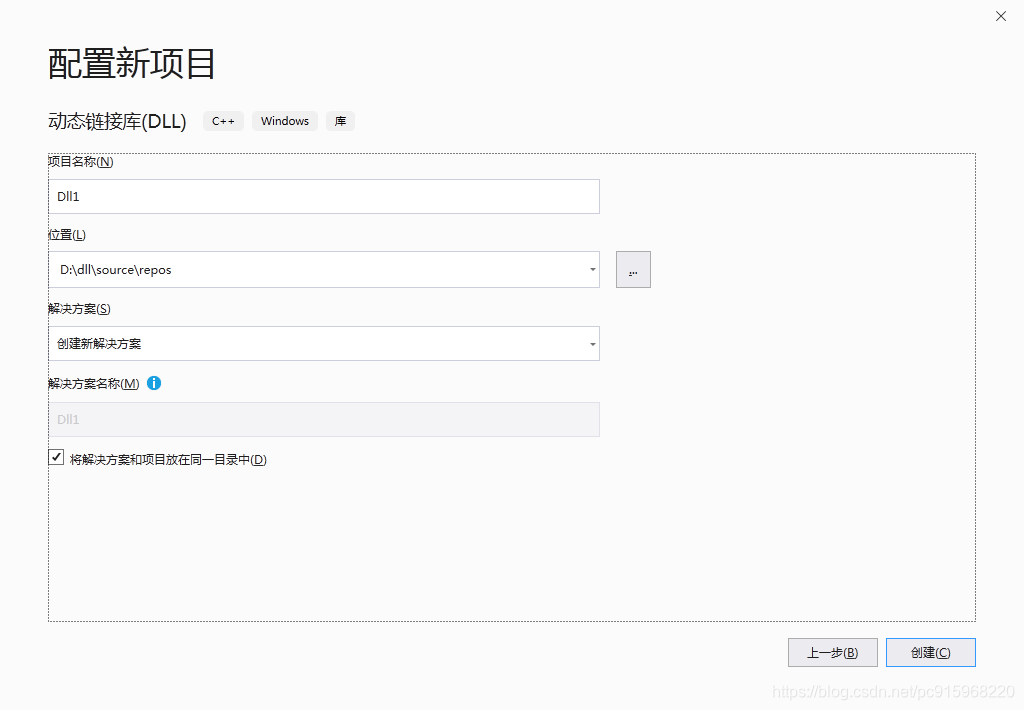Click the 库 tag

point(340,121)
